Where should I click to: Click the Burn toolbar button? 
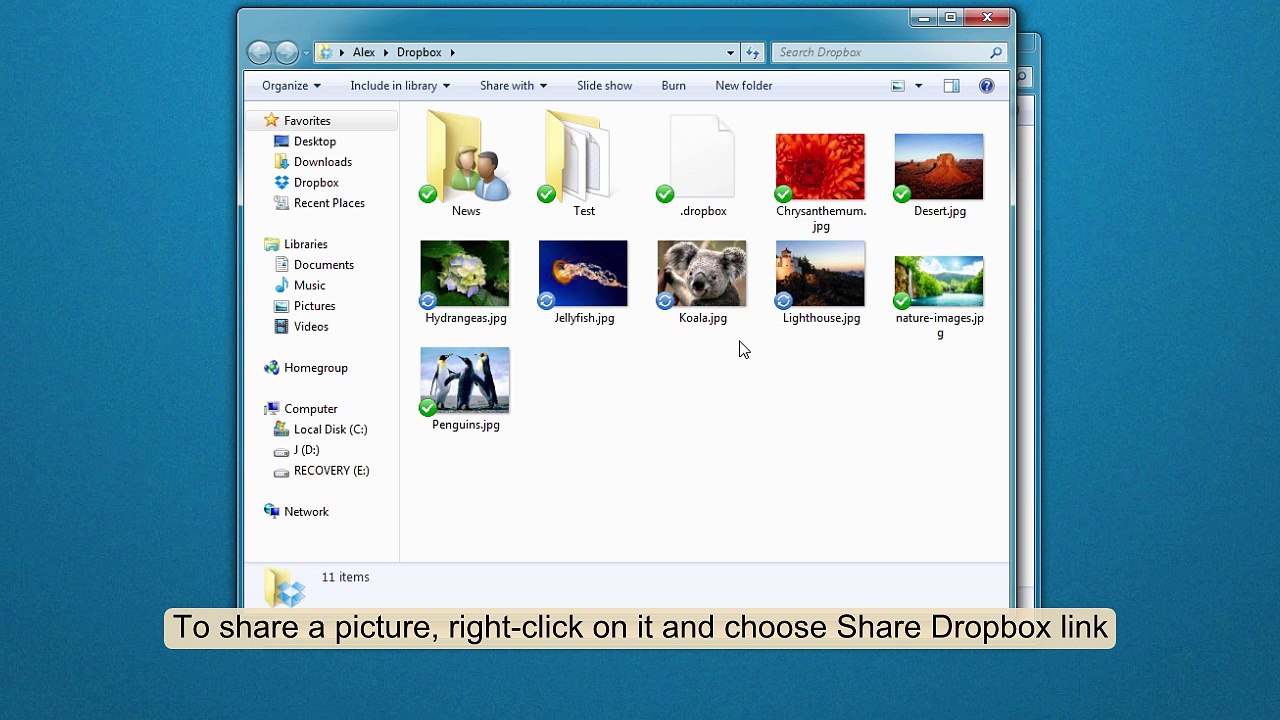[673, 86]
